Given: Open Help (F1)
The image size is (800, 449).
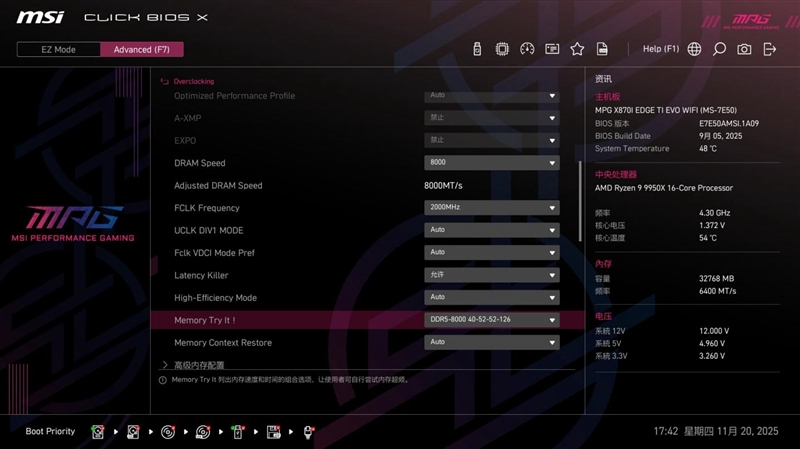Looking at the screenshot, I should tap(661, 49).
